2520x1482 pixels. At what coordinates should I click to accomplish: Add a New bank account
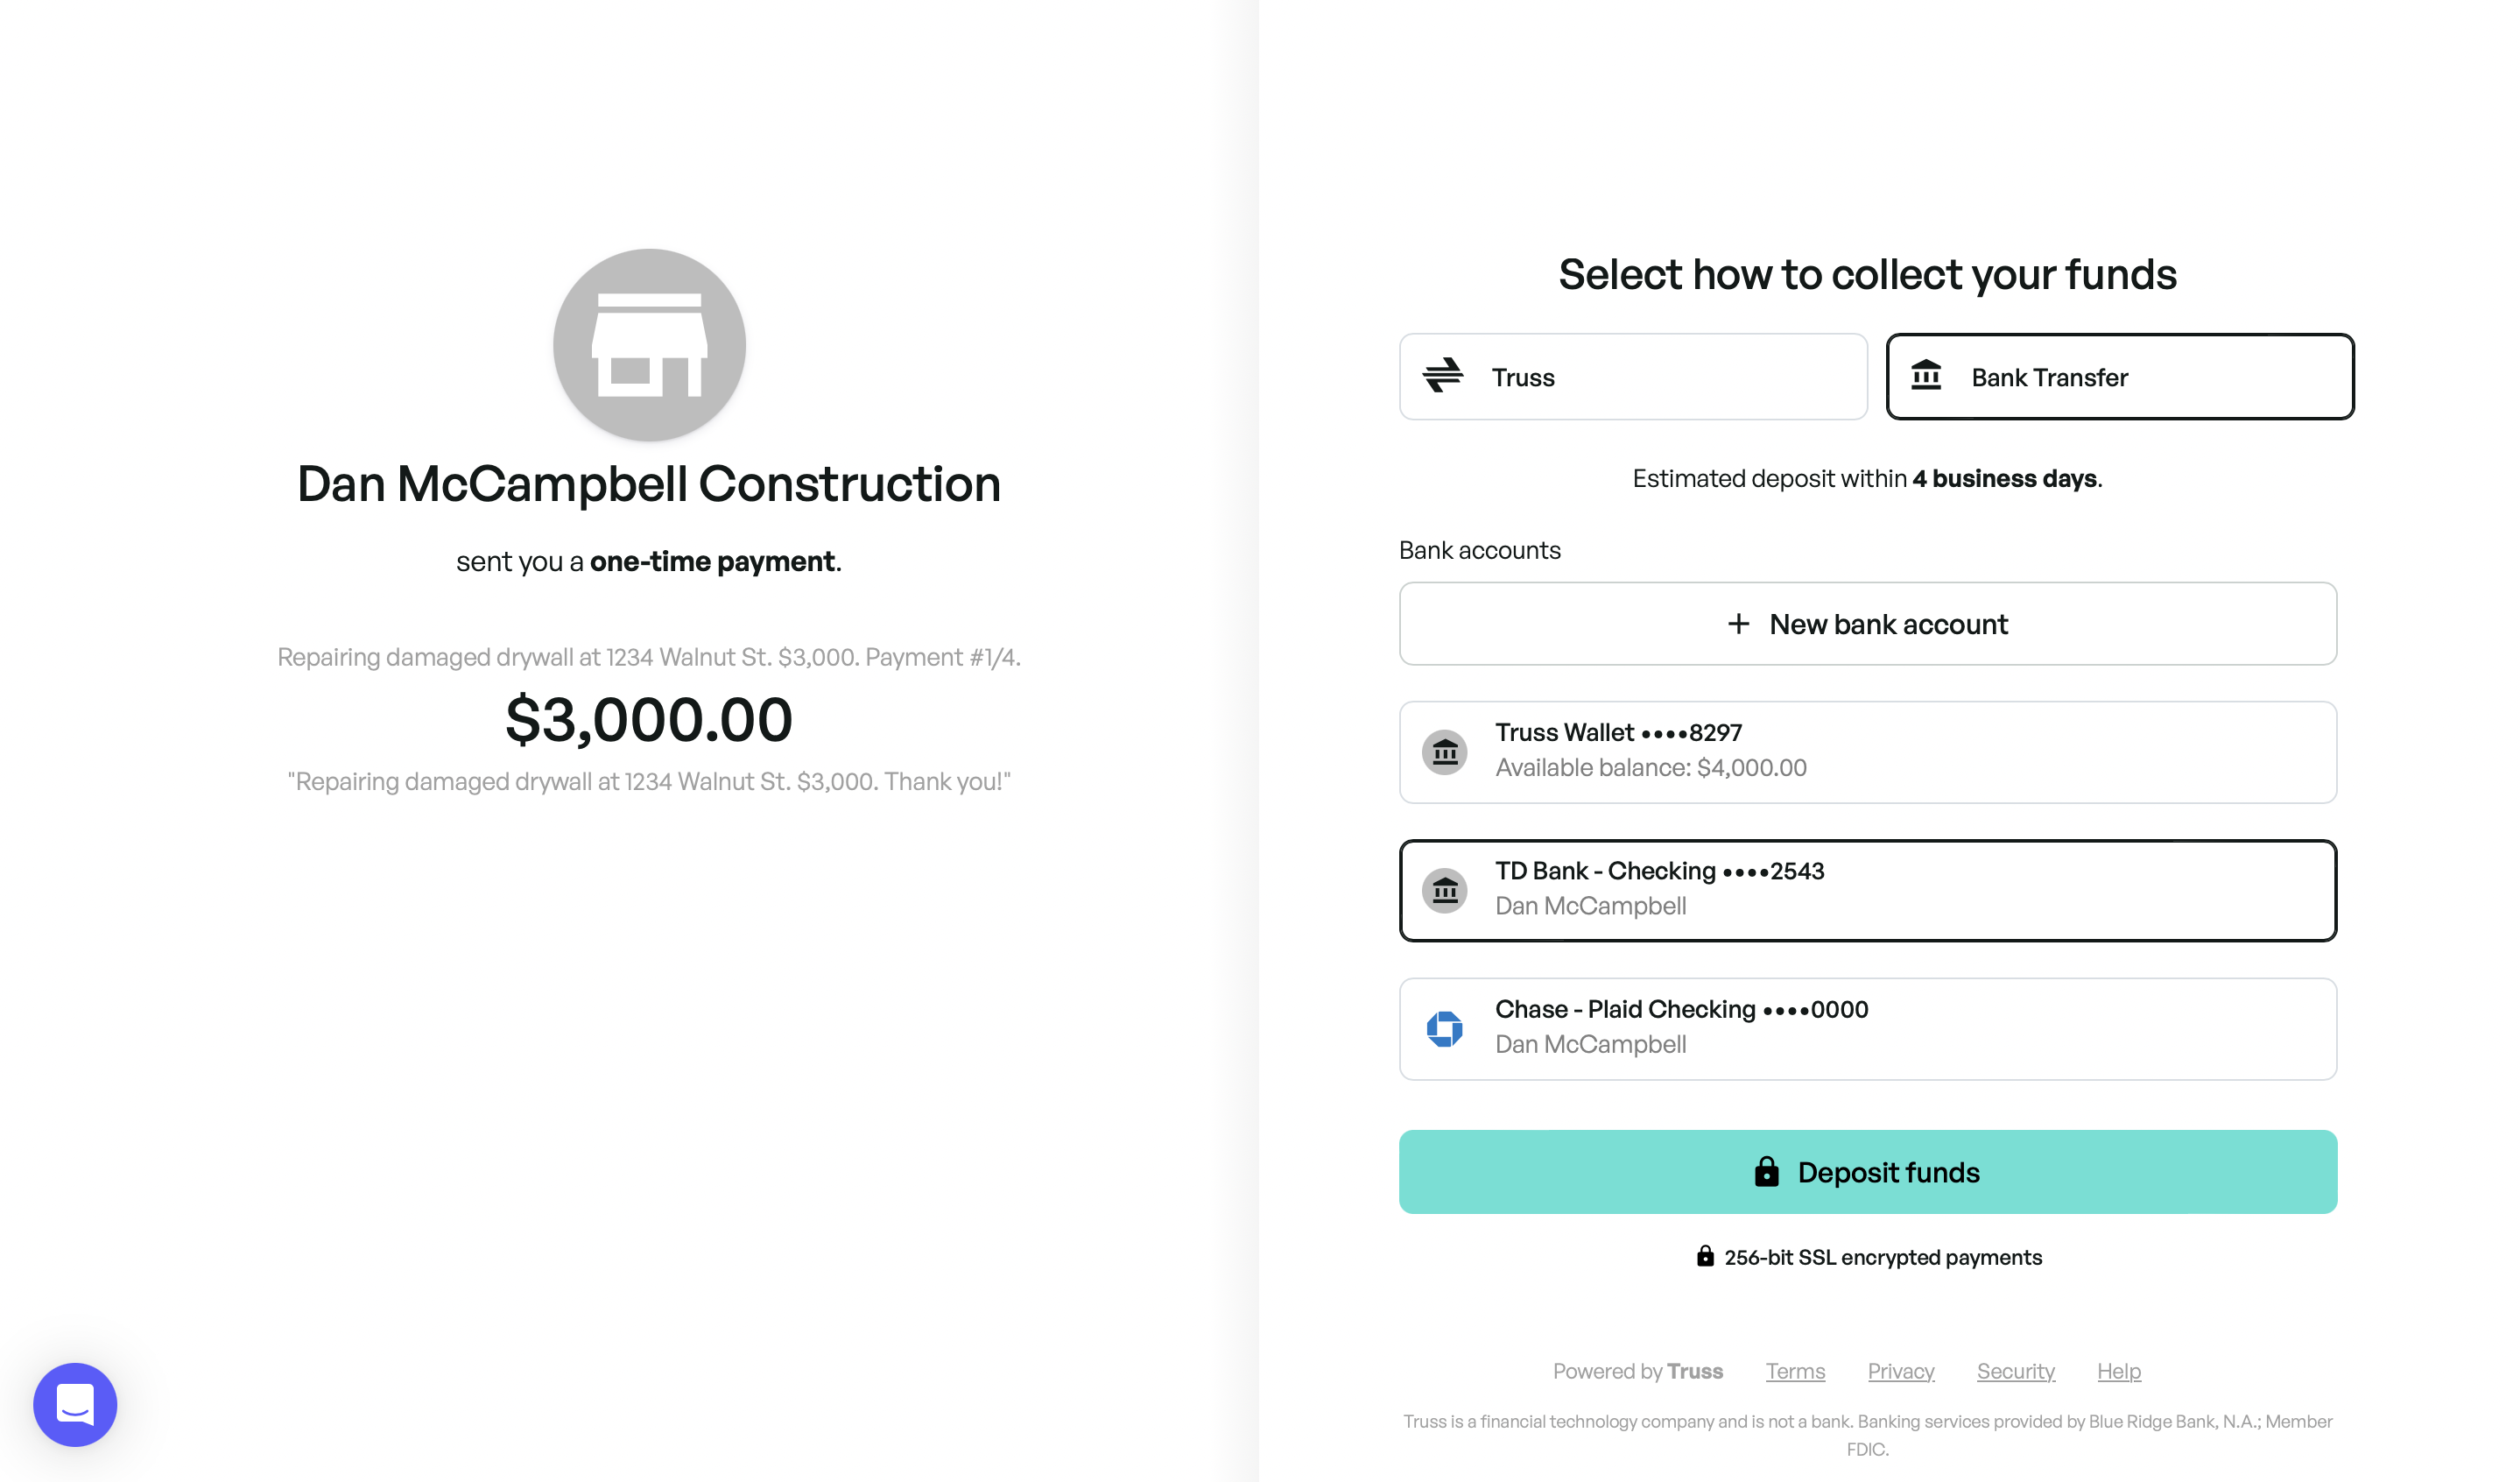(1867, 624)
